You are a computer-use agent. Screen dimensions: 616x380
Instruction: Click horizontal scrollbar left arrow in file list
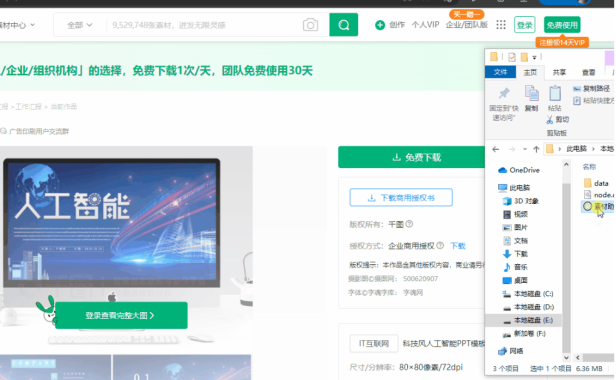coord(578,358)
